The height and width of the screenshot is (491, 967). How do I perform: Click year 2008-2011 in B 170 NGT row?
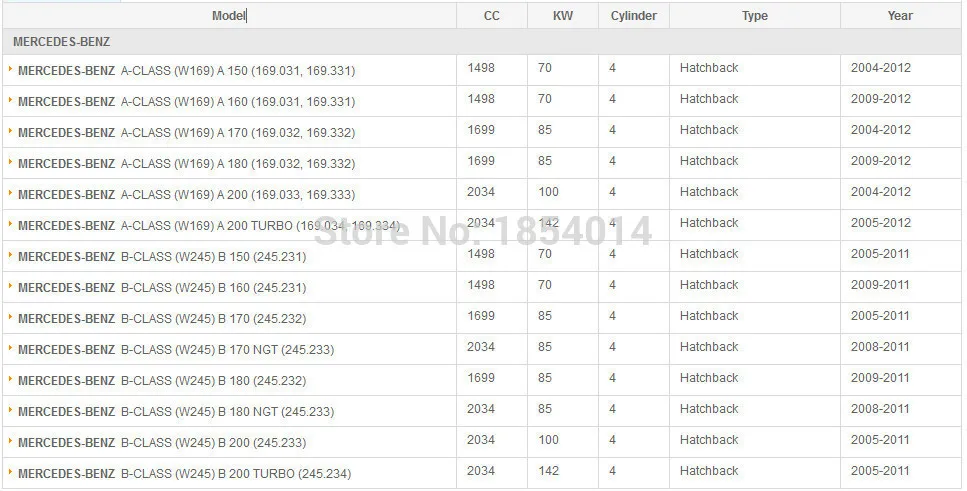880,347
